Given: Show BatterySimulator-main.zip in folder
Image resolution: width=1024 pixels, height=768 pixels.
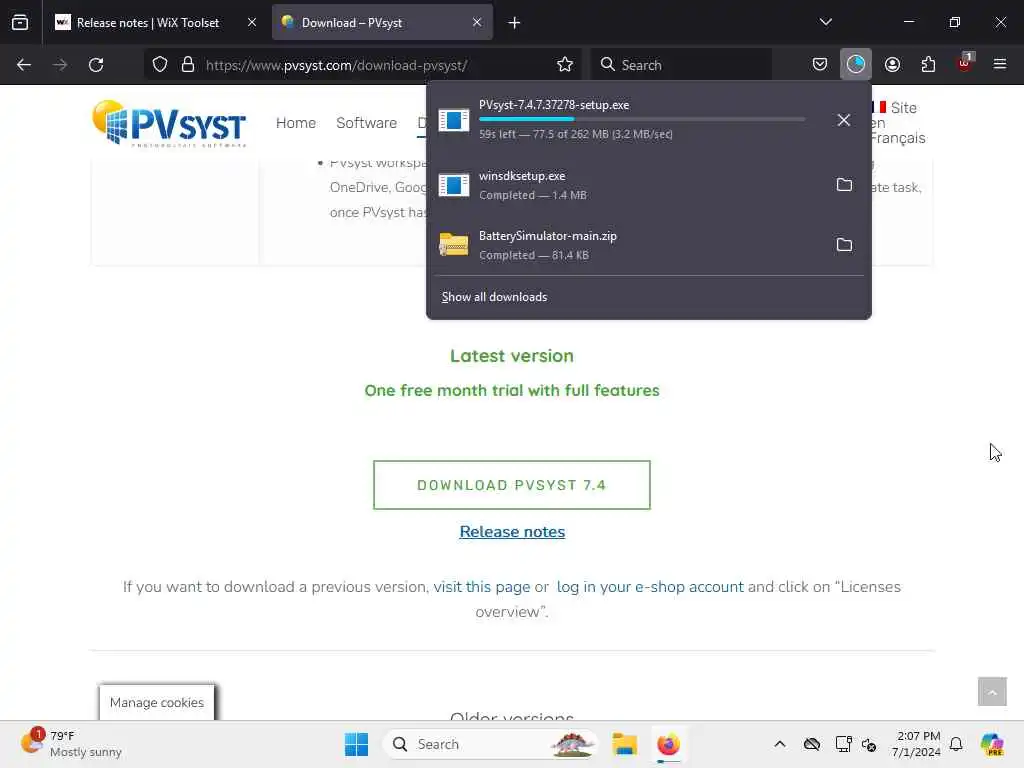Looking at the screenshot, I should pos(844,245).
